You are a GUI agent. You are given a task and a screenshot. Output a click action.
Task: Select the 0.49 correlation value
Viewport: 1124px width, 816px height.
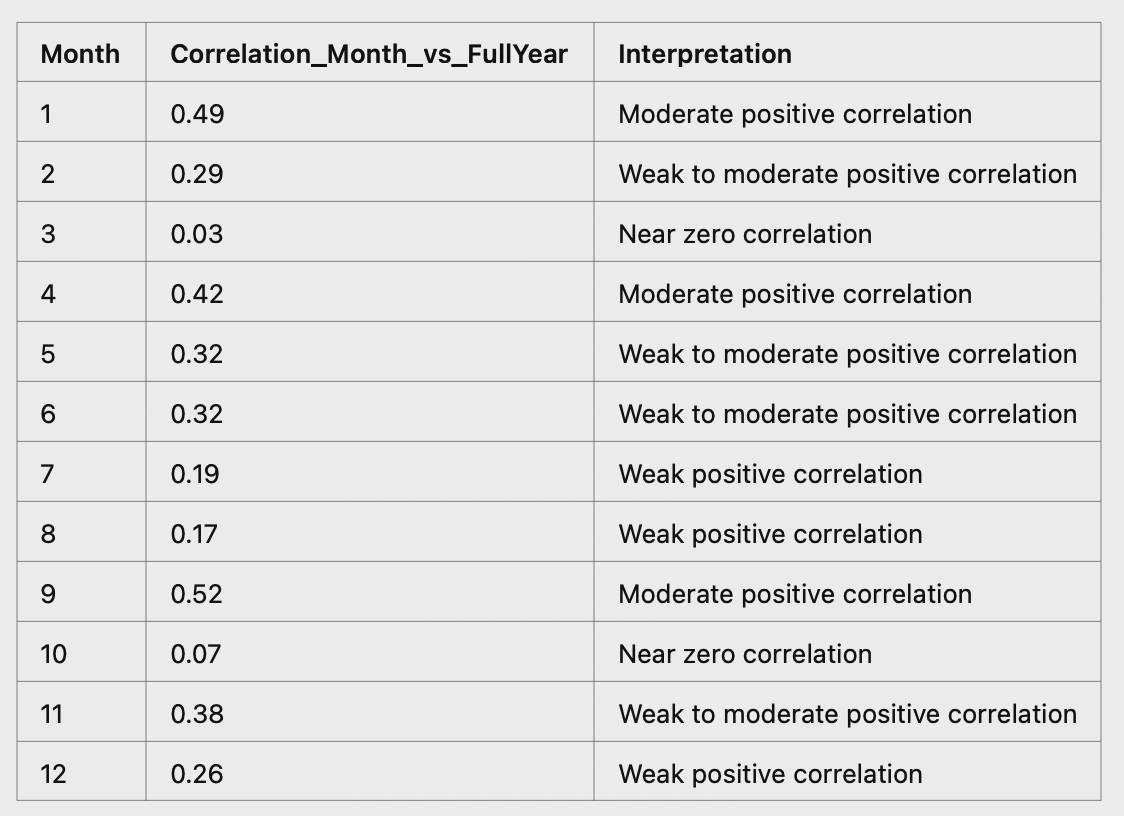[197, 114]
